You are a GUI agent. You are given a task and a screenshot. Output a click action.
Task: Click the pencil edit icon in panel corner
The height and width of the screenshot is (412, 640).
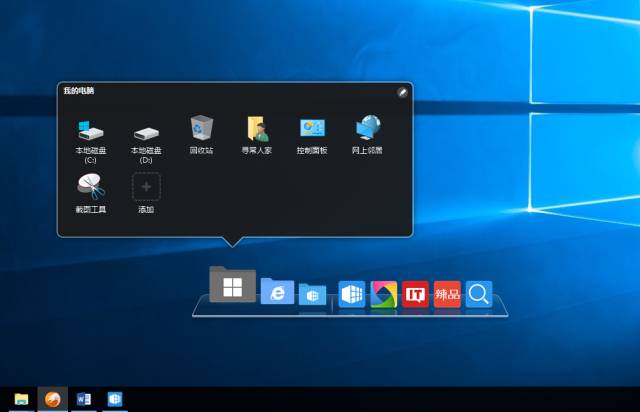402,92
